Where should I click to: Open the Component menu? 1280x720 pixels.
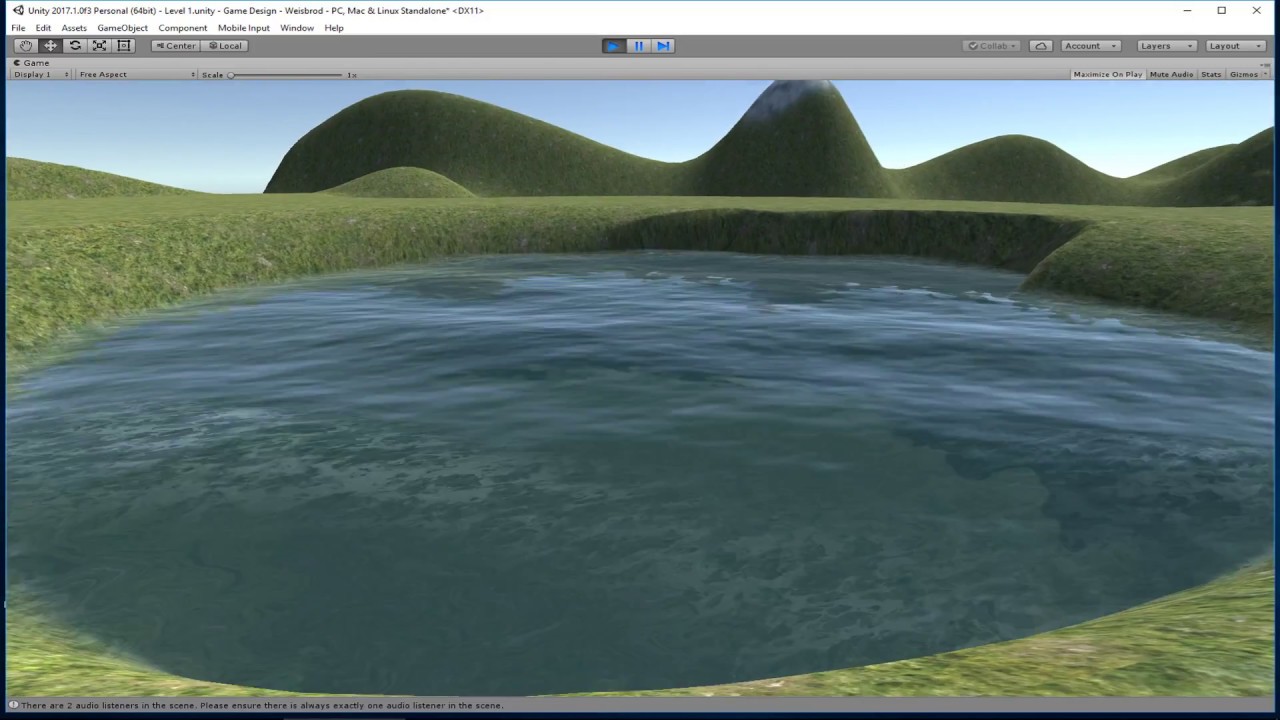(183, 28)
